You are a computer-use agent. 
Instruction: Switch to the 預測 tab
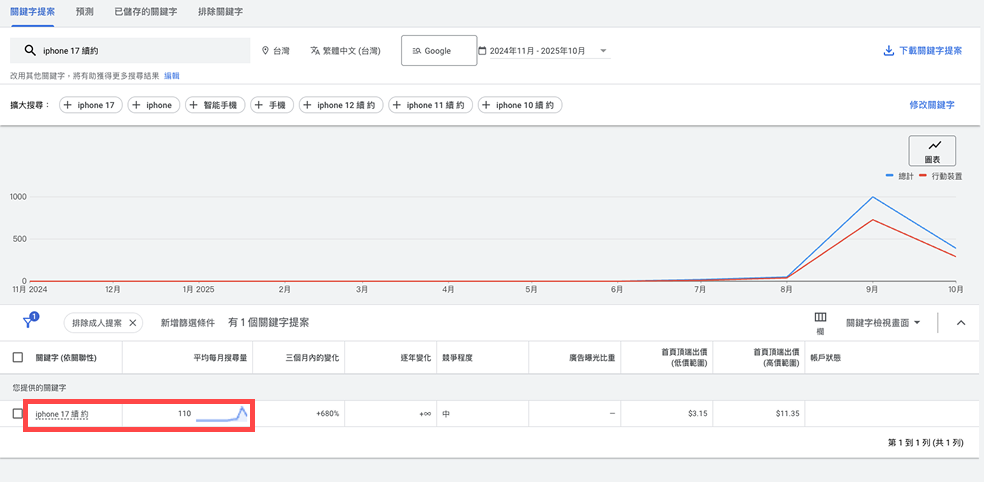tap(85, 12)
